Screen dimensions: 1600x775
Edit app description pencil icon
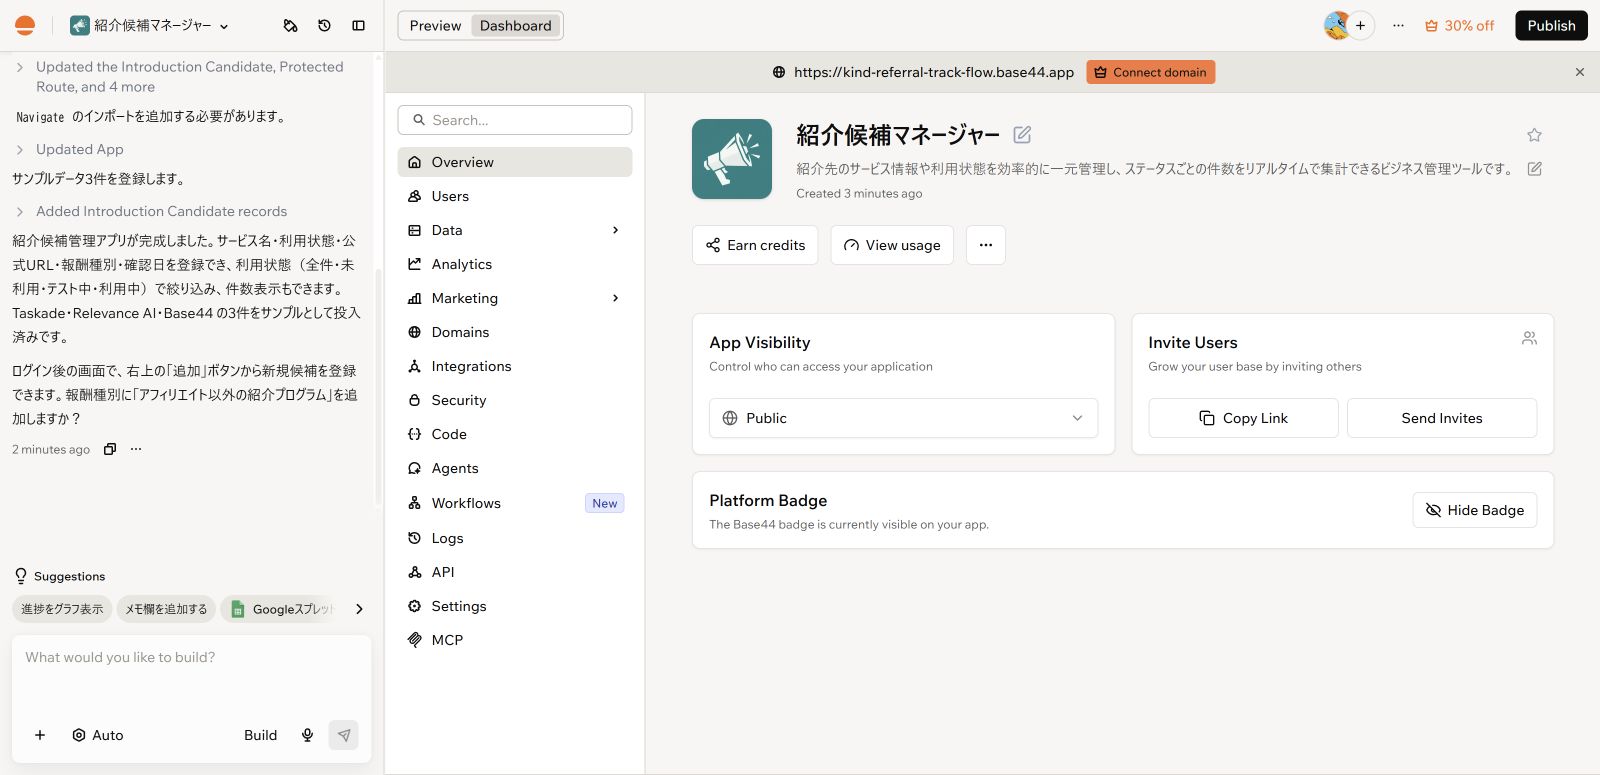[x=1534, y=169]
